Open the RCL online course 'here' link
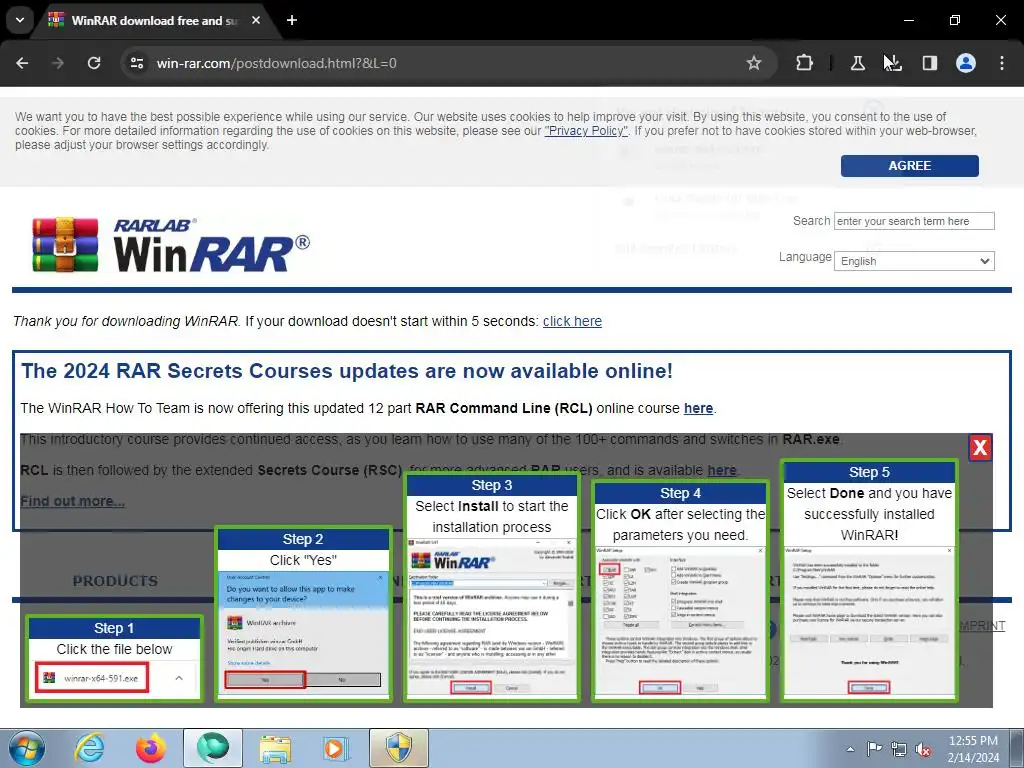Viewport: 1024px width, 768px height. coord(698,408)
